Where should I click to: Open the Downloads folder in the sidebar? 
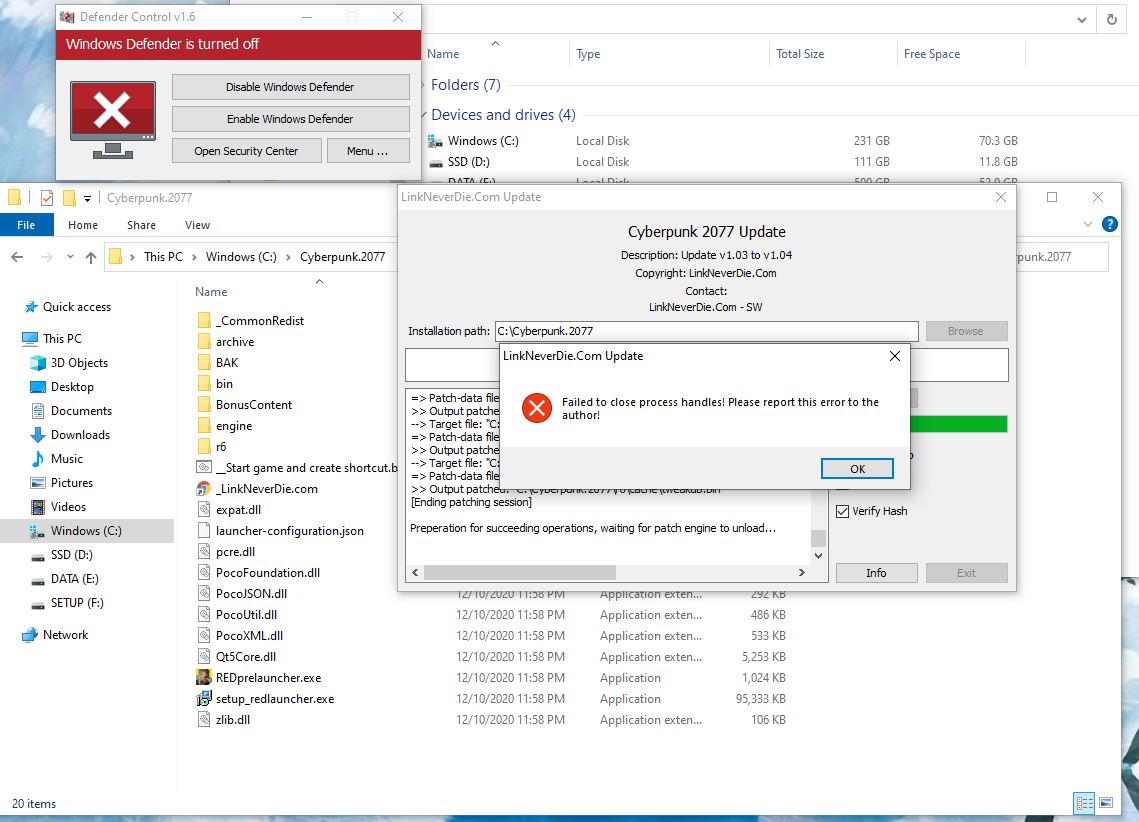click(80, 435)
